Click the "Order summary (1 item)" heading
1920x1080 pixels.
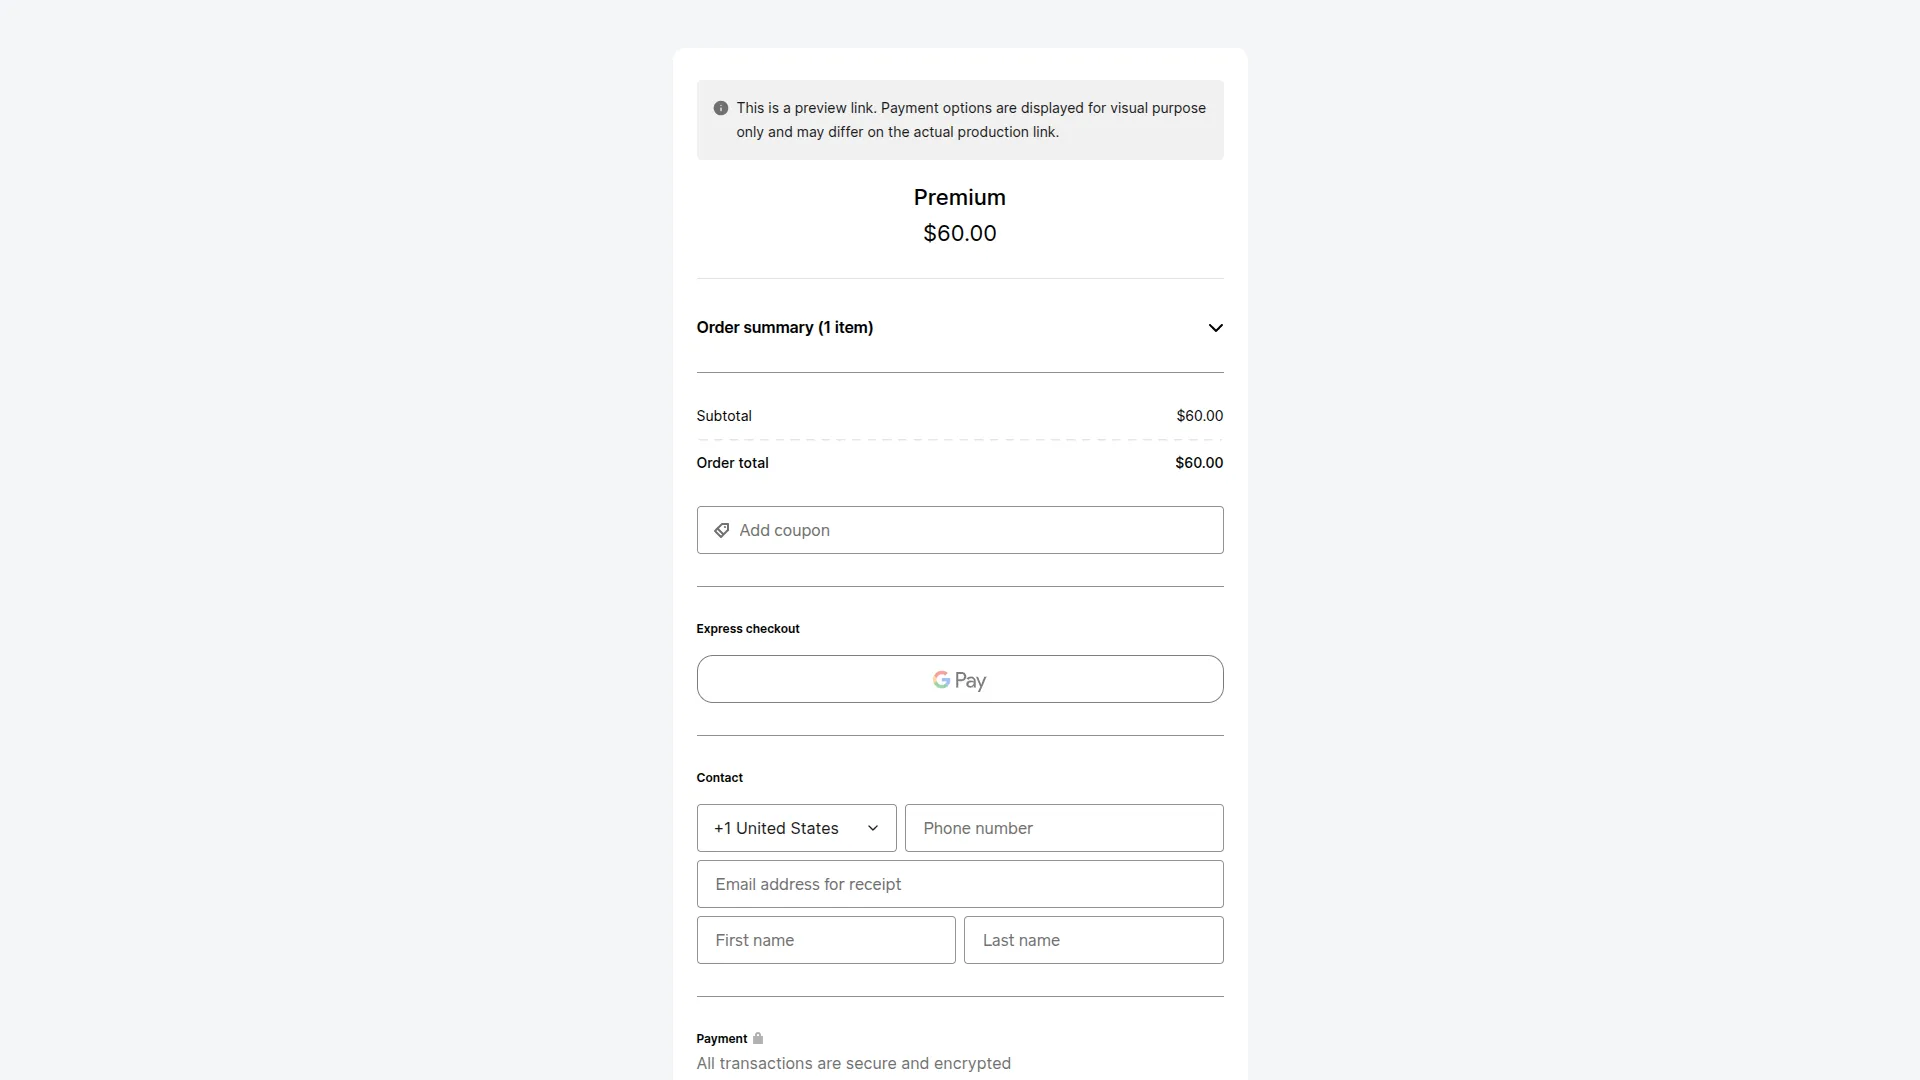pyautogui.click(x=784, y=328)
